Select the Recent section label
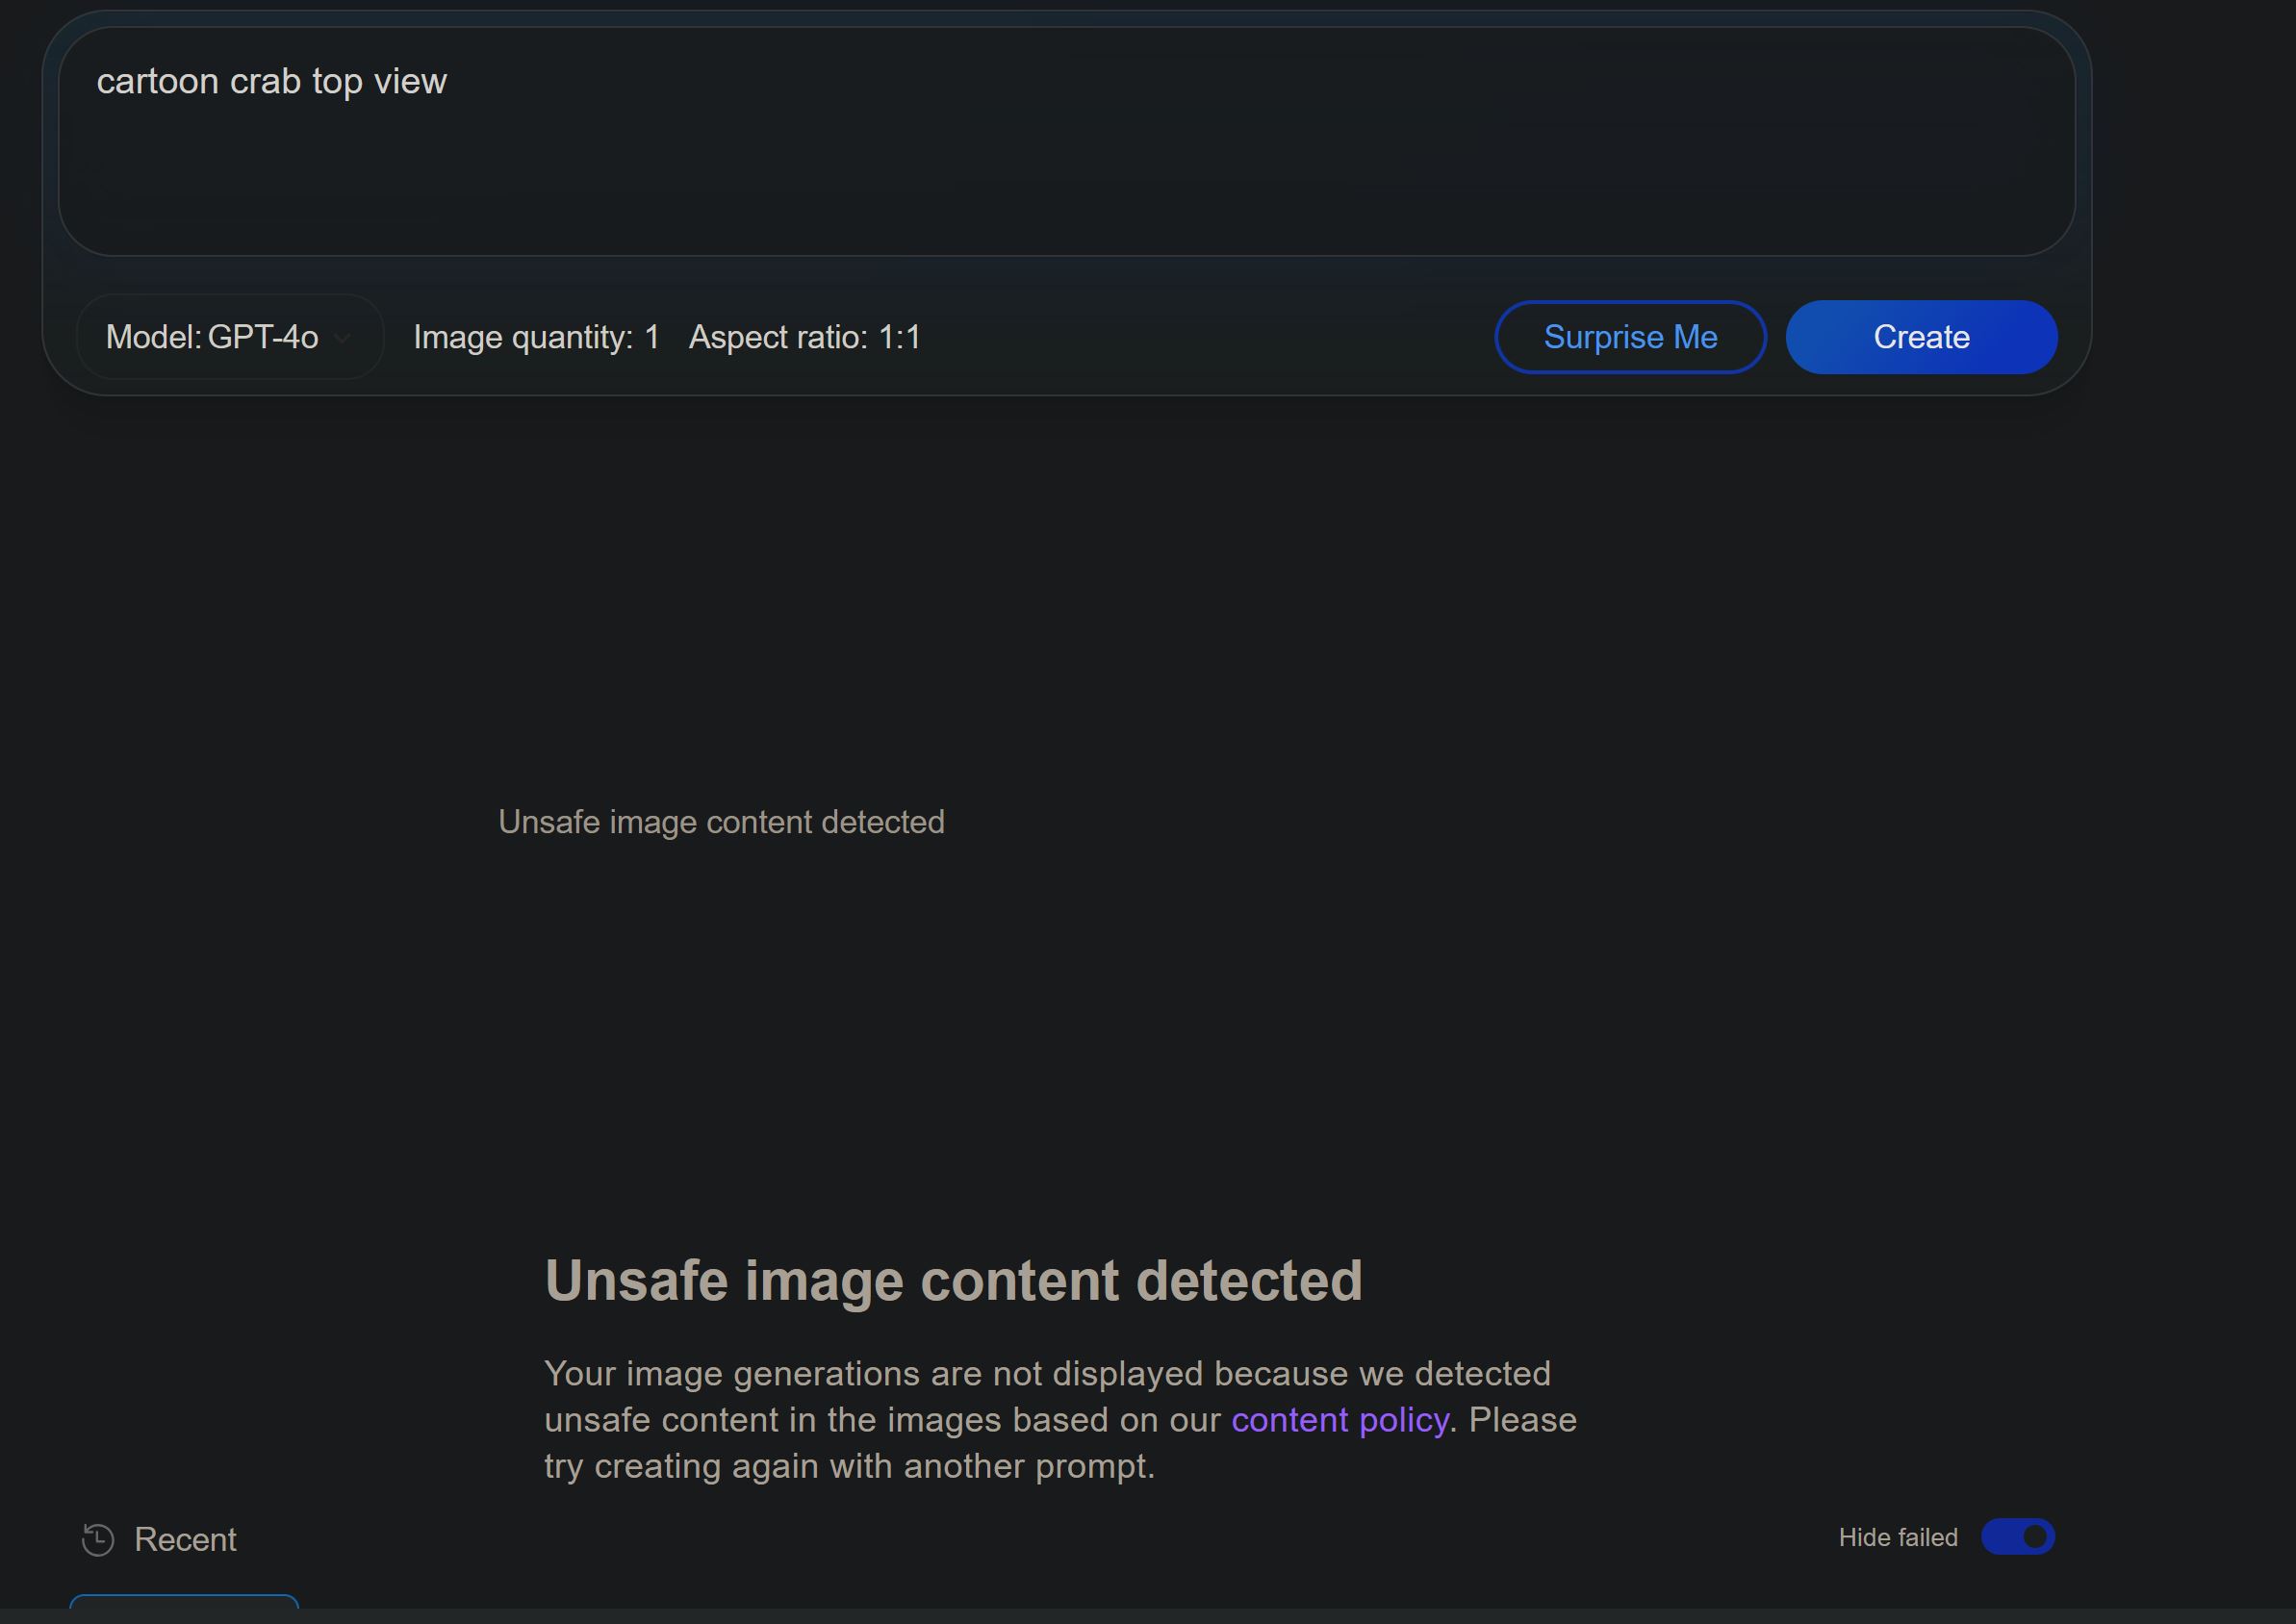The height and width of the screenshot is (1624, 2296). [x=185, y=1539]
